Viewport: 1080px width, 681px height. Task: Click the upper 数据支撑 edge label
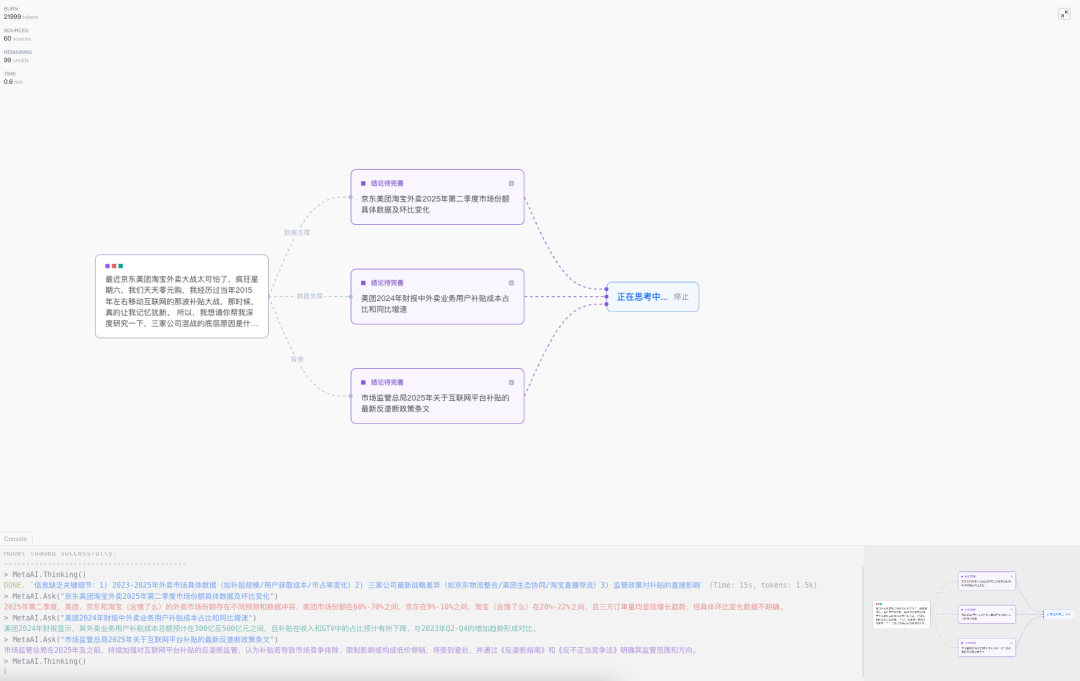point(297,232)
